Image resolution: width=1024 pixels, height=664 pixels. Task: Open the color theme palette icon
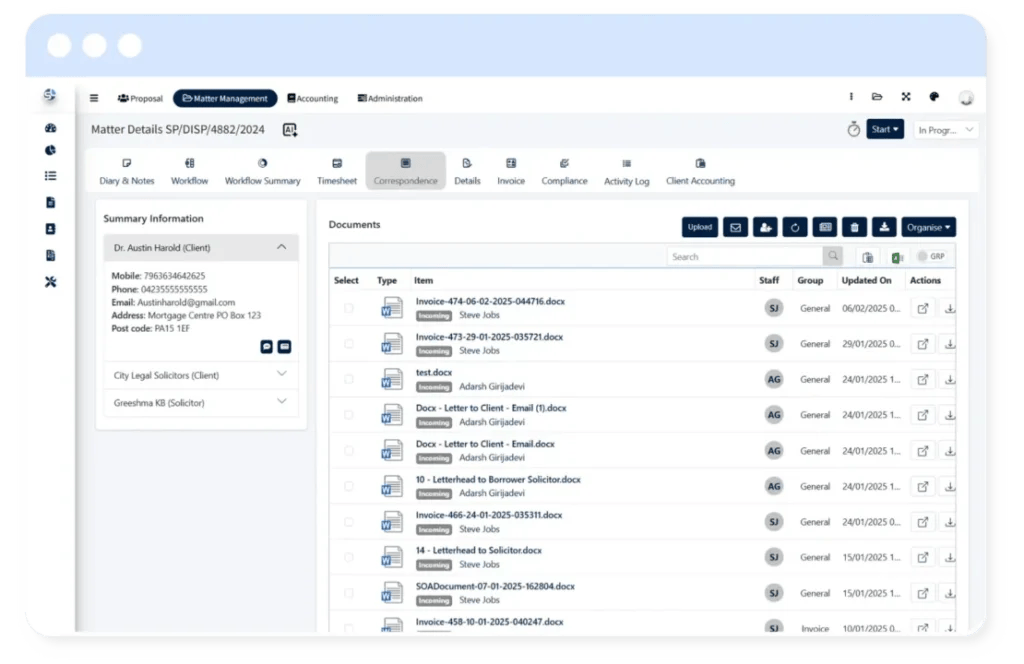tap(934, 97)
